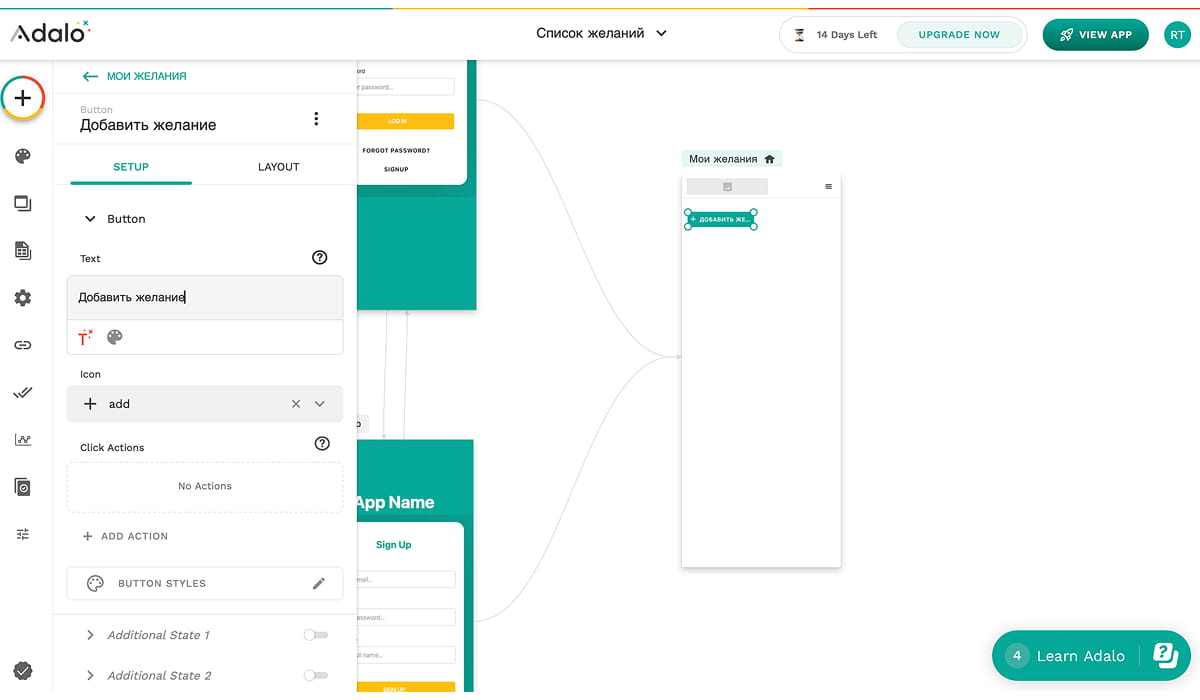Enable the Additional State 2 toggle
The width and height of the screenshot is (1200, 700).
click(316, 676)
